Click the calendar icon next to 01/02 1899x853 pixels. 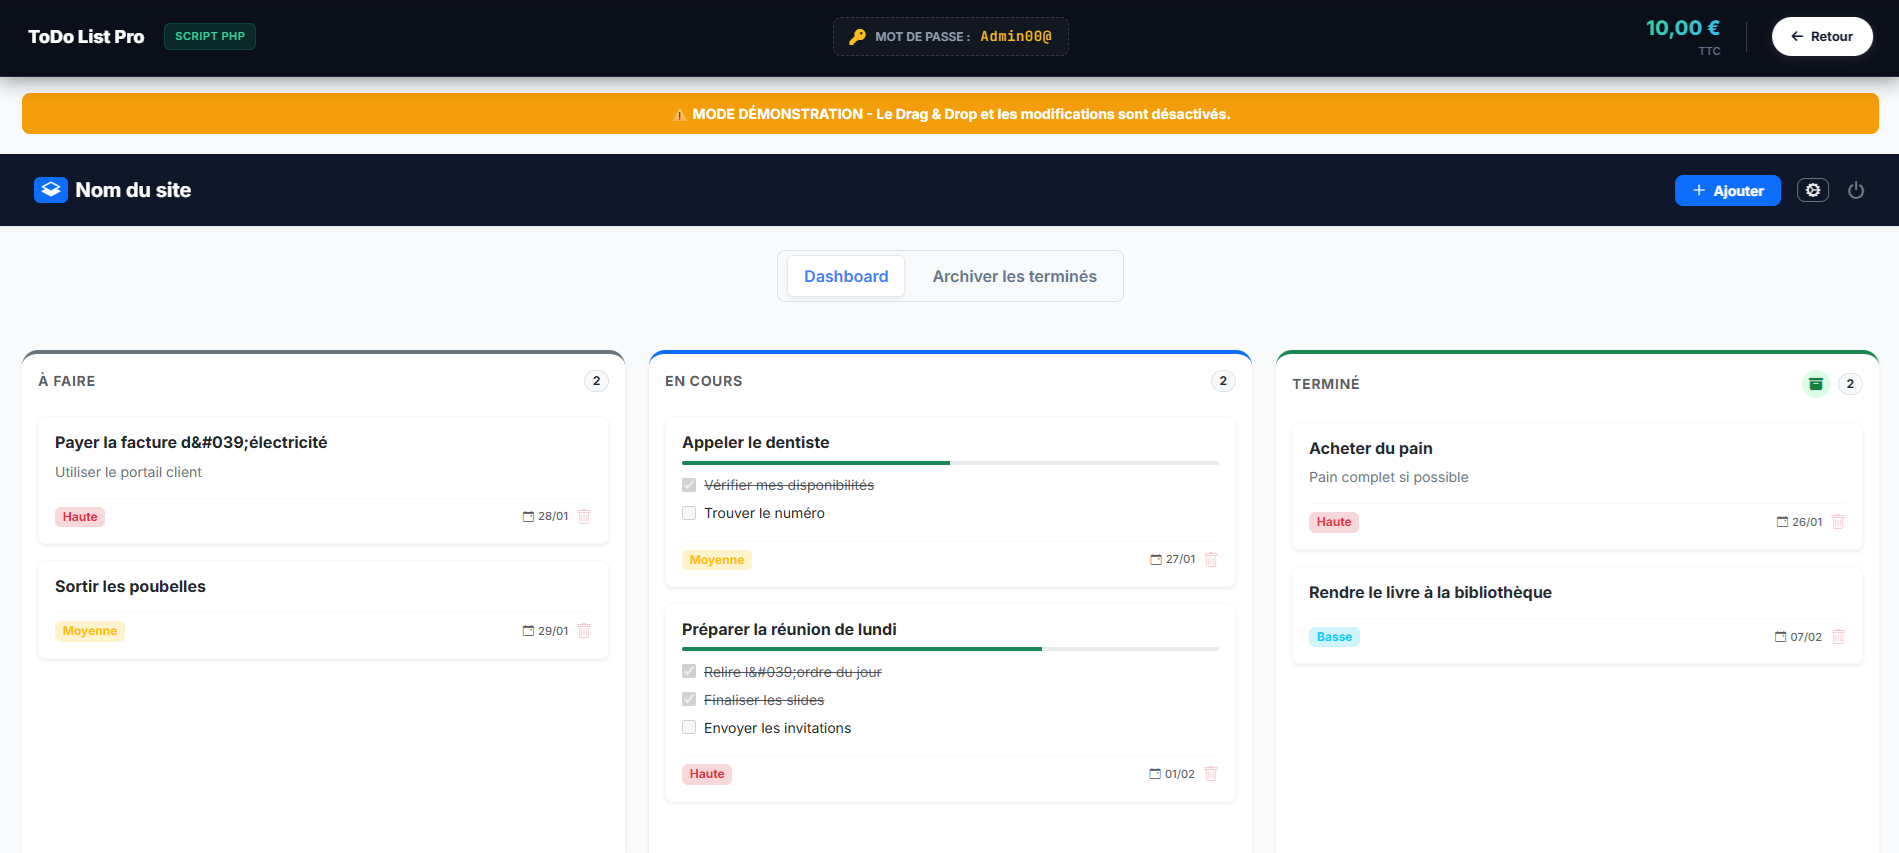[1155, 774]
